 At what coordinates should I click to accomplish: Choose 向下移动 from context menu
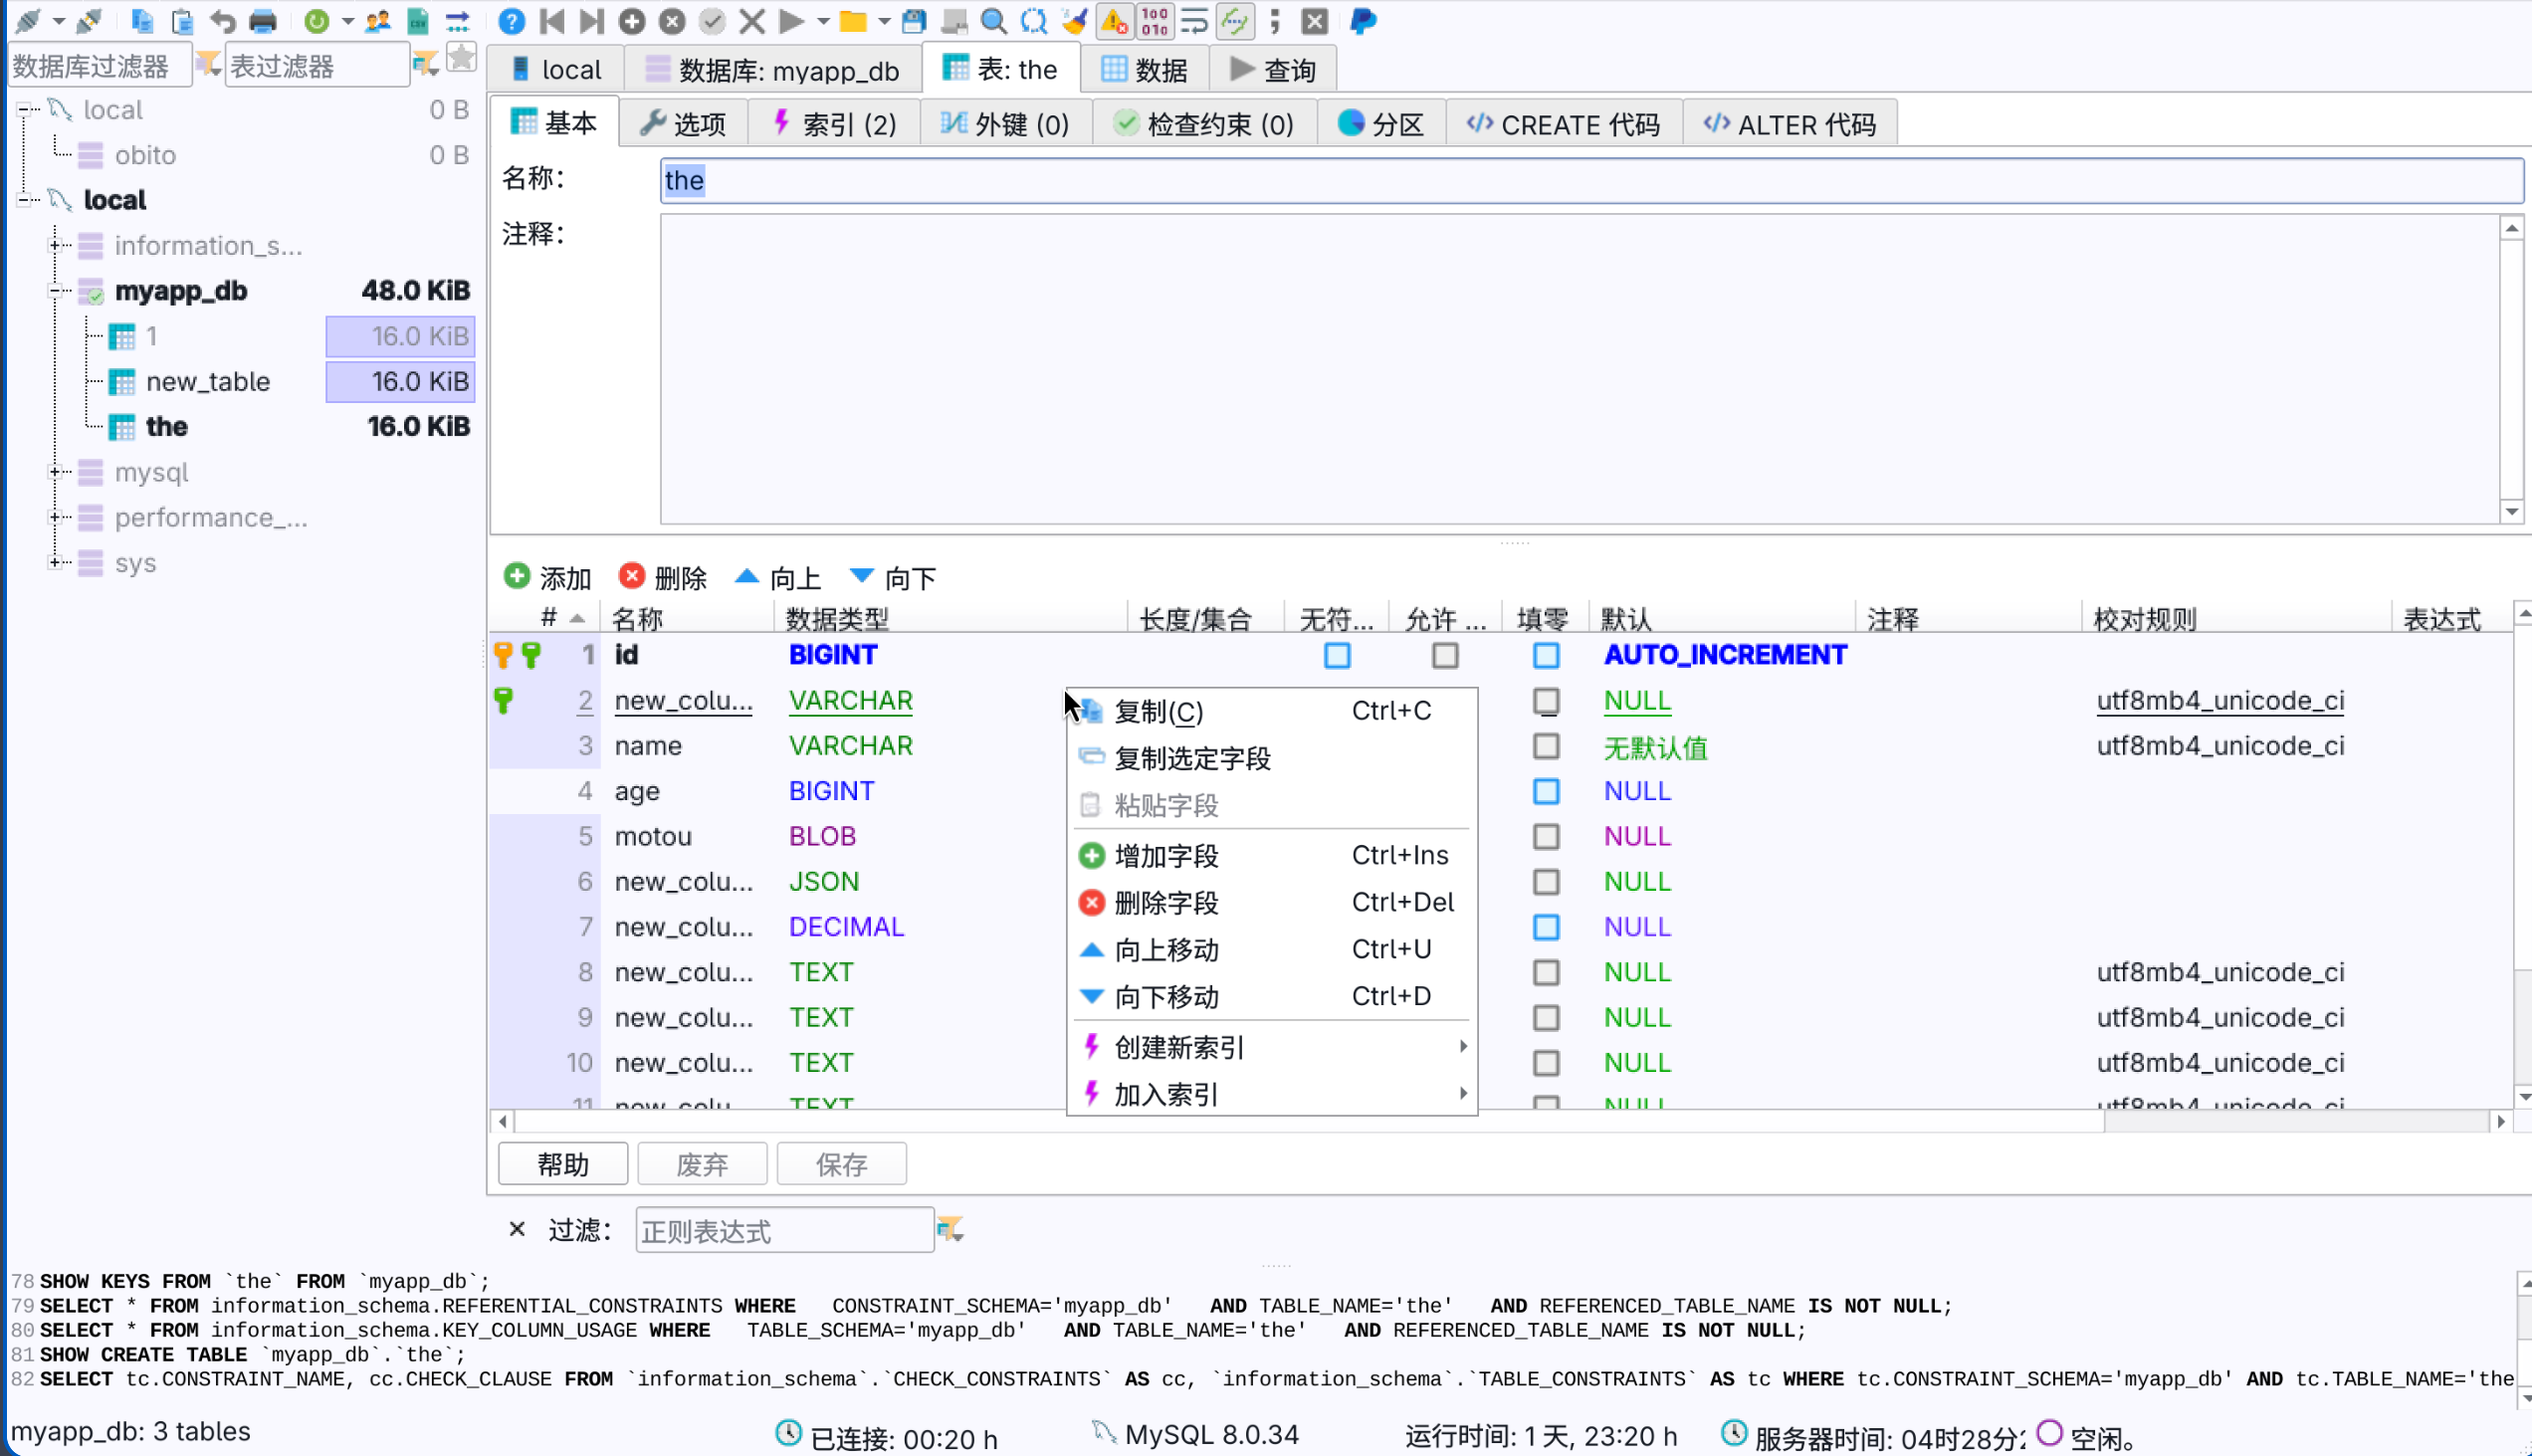[1272, 997]
